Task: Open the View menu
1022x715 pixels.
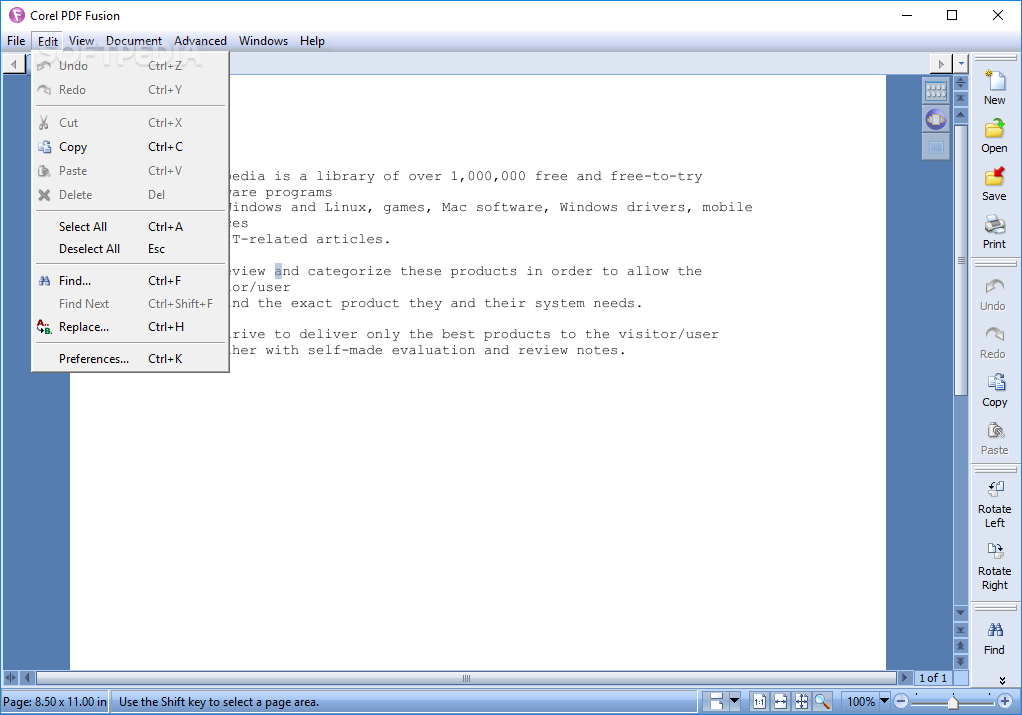Action: (x=81, y=41)
